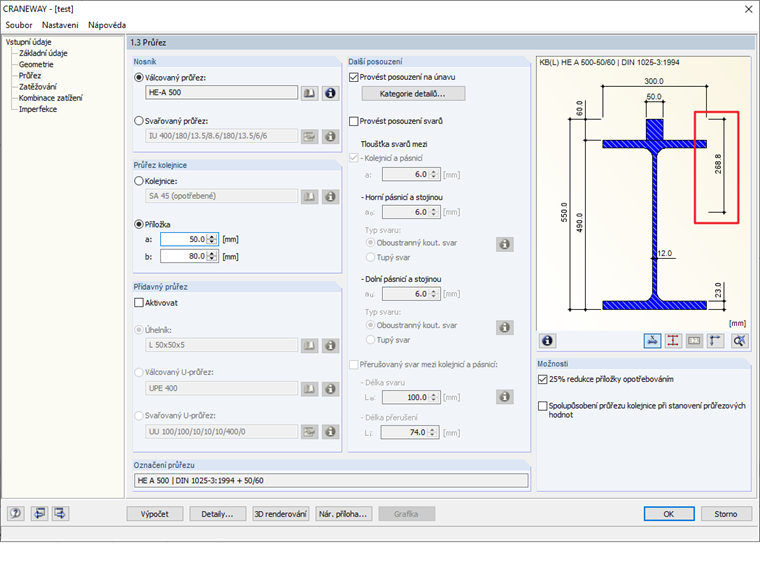Decrease Příložka b value with spinner

212,258
